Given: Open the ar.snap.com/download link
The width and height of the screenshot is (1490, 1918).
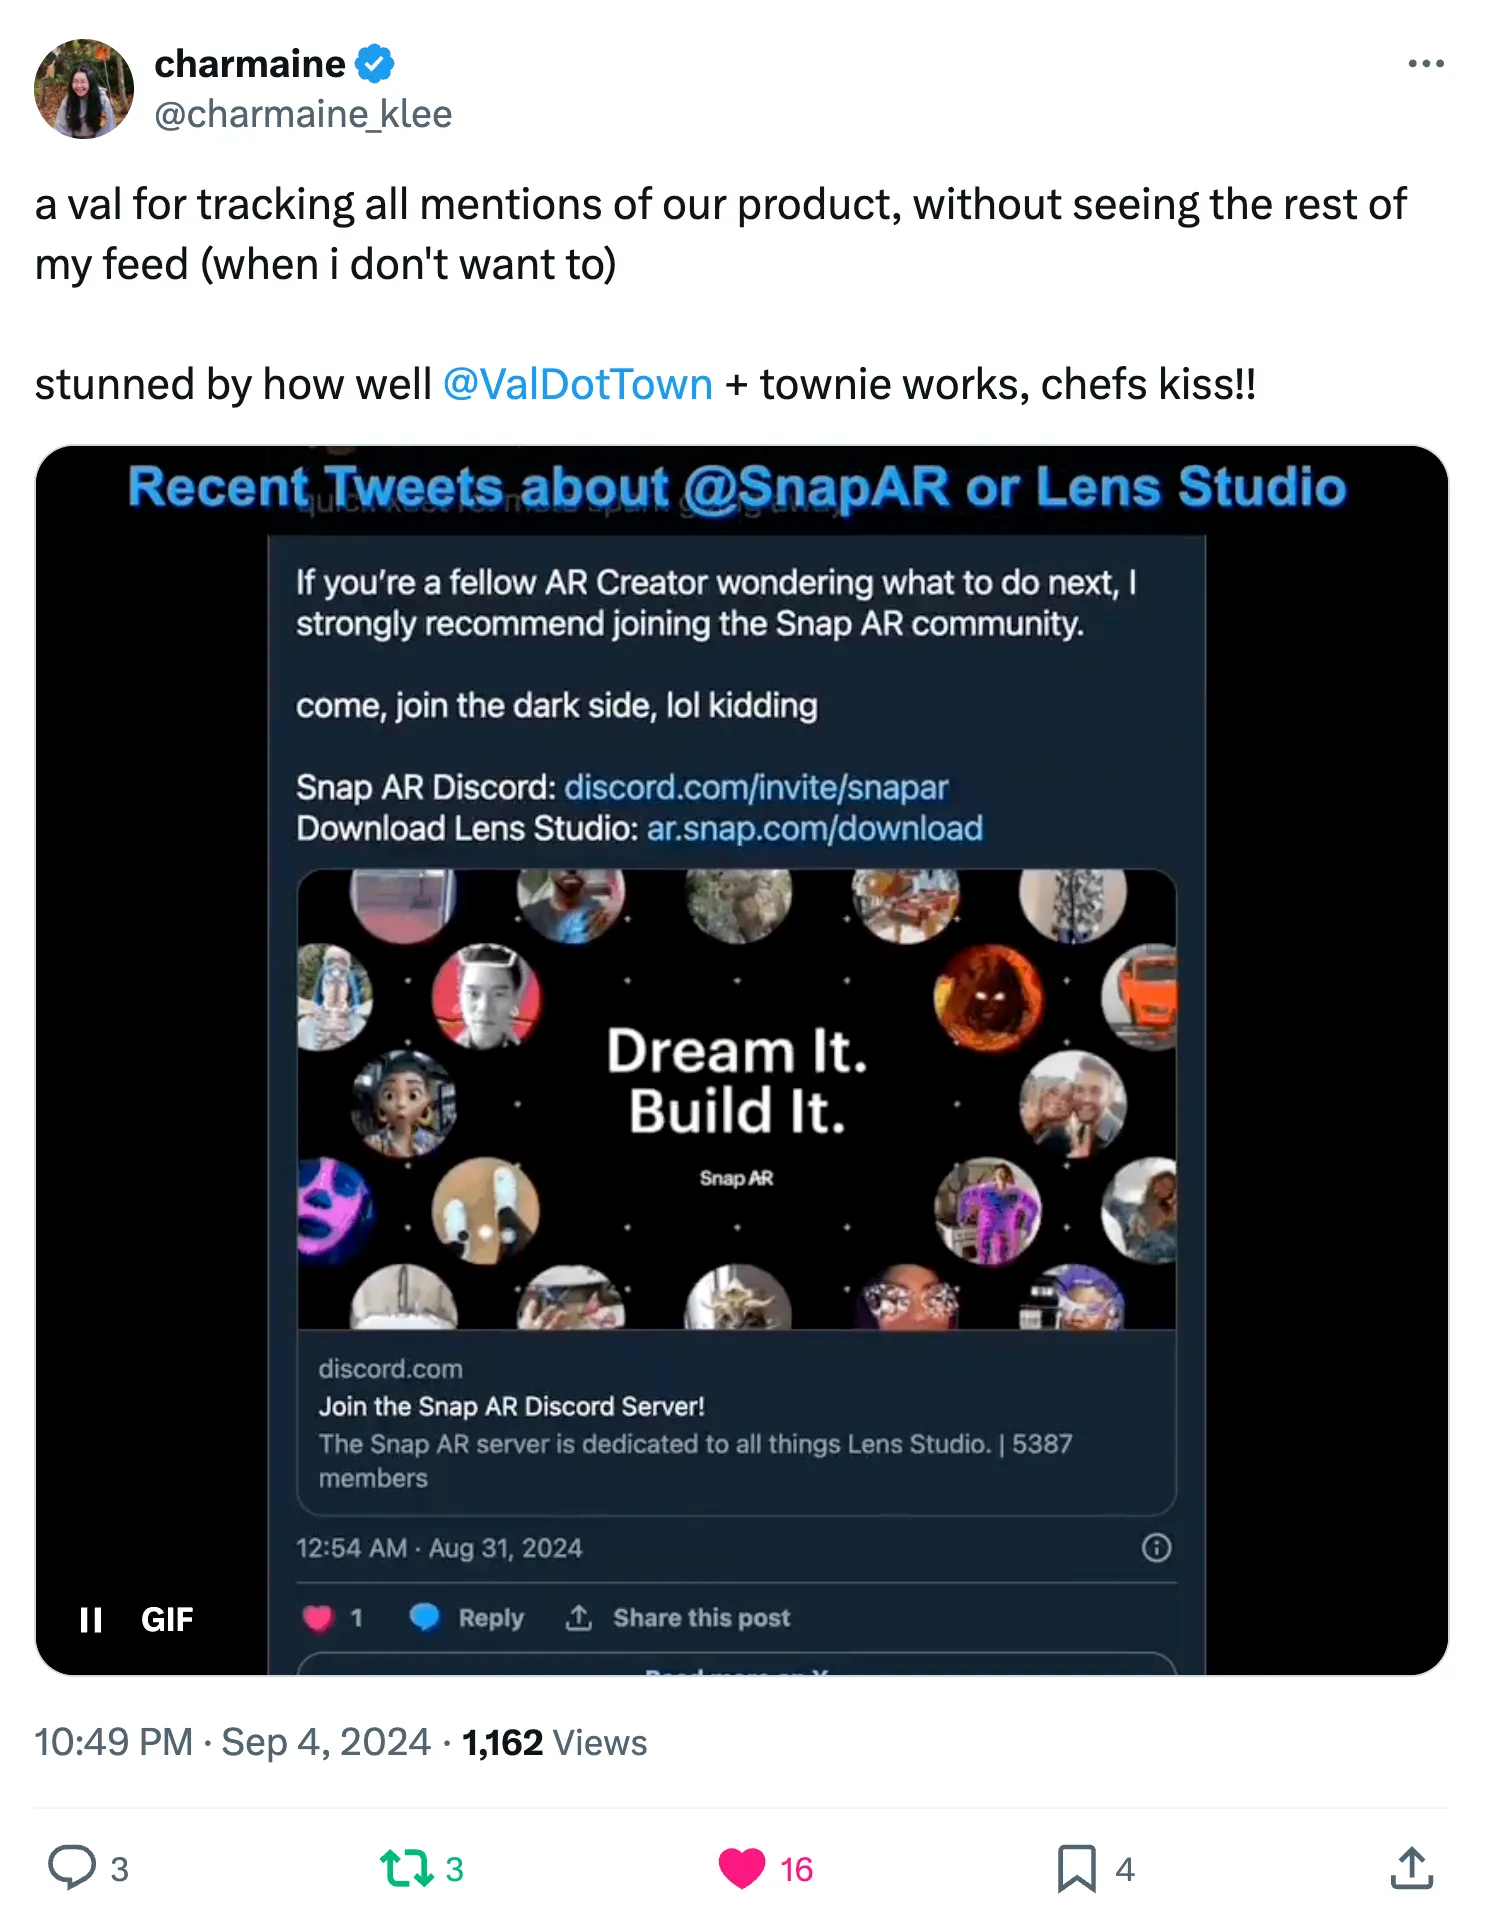Looking at the screenshot, I should 814,828.
